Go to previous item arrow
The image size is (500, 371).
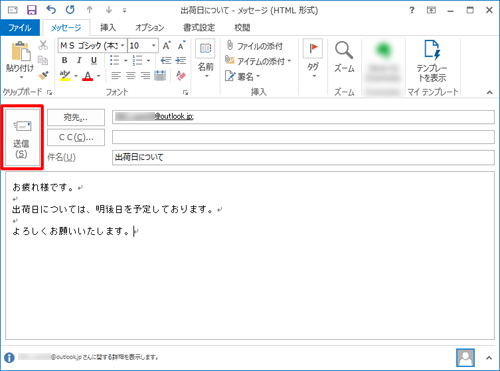[89, 10]
